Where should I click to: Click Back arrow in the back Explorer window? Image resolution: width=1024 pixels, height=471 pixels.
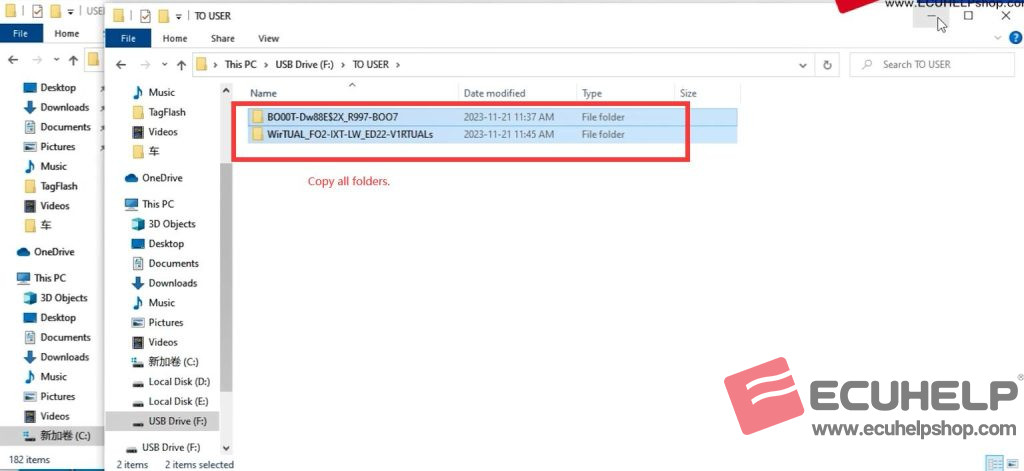12,60
